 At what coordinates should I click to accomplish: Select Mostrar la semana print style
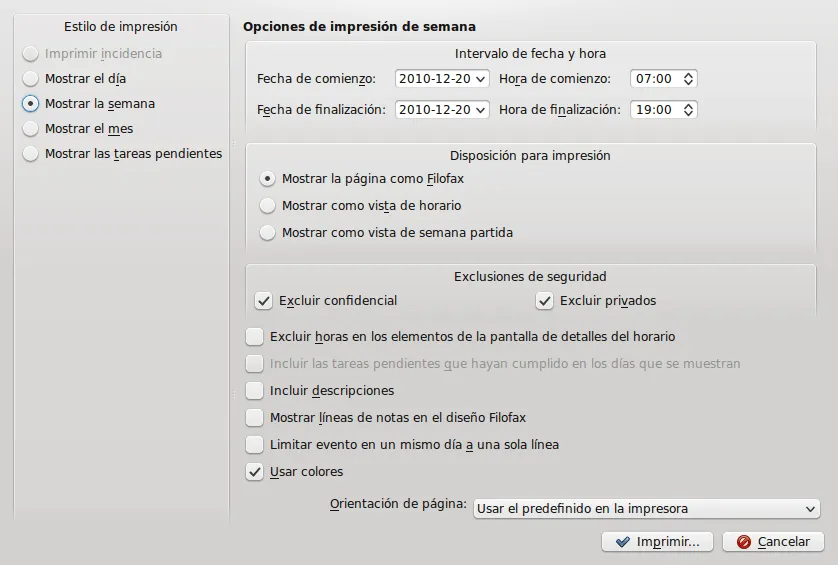tap(30, 104)
